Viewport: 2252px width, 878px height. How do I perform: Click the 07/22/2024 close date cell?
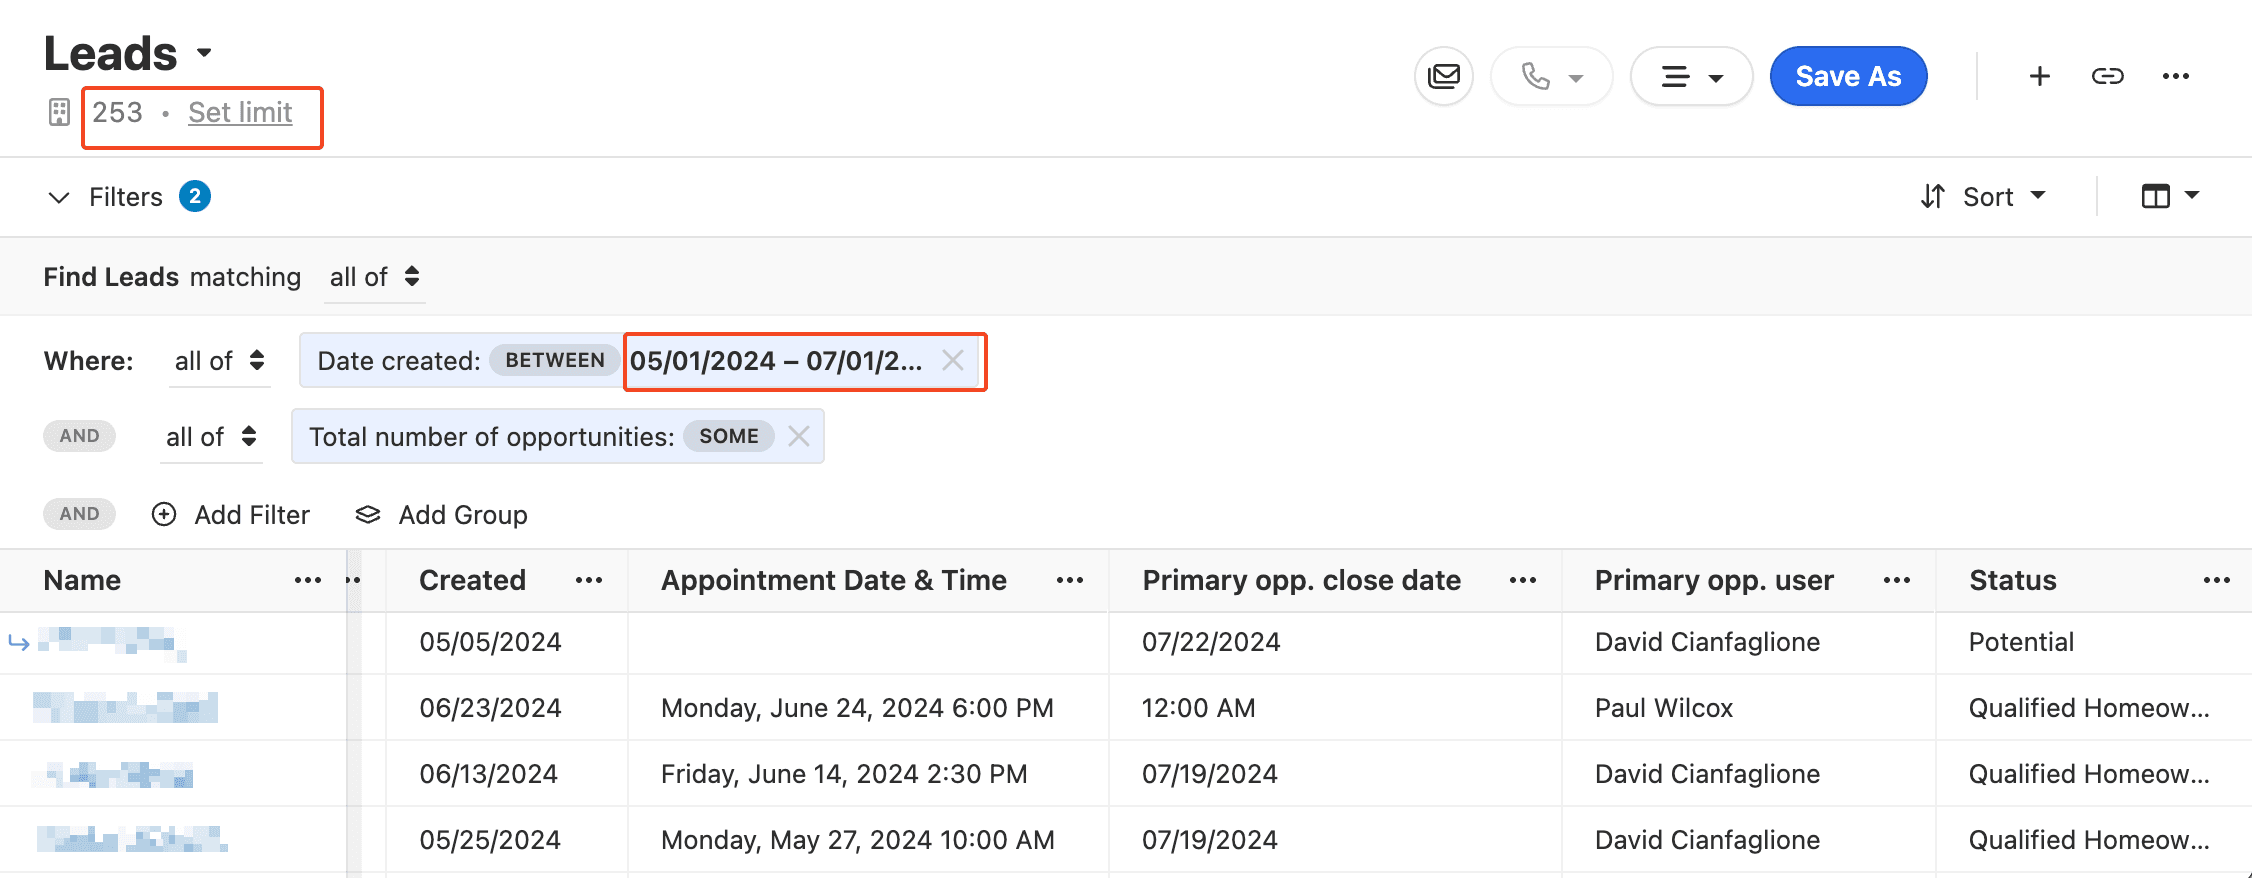[x=1211, y=642]
